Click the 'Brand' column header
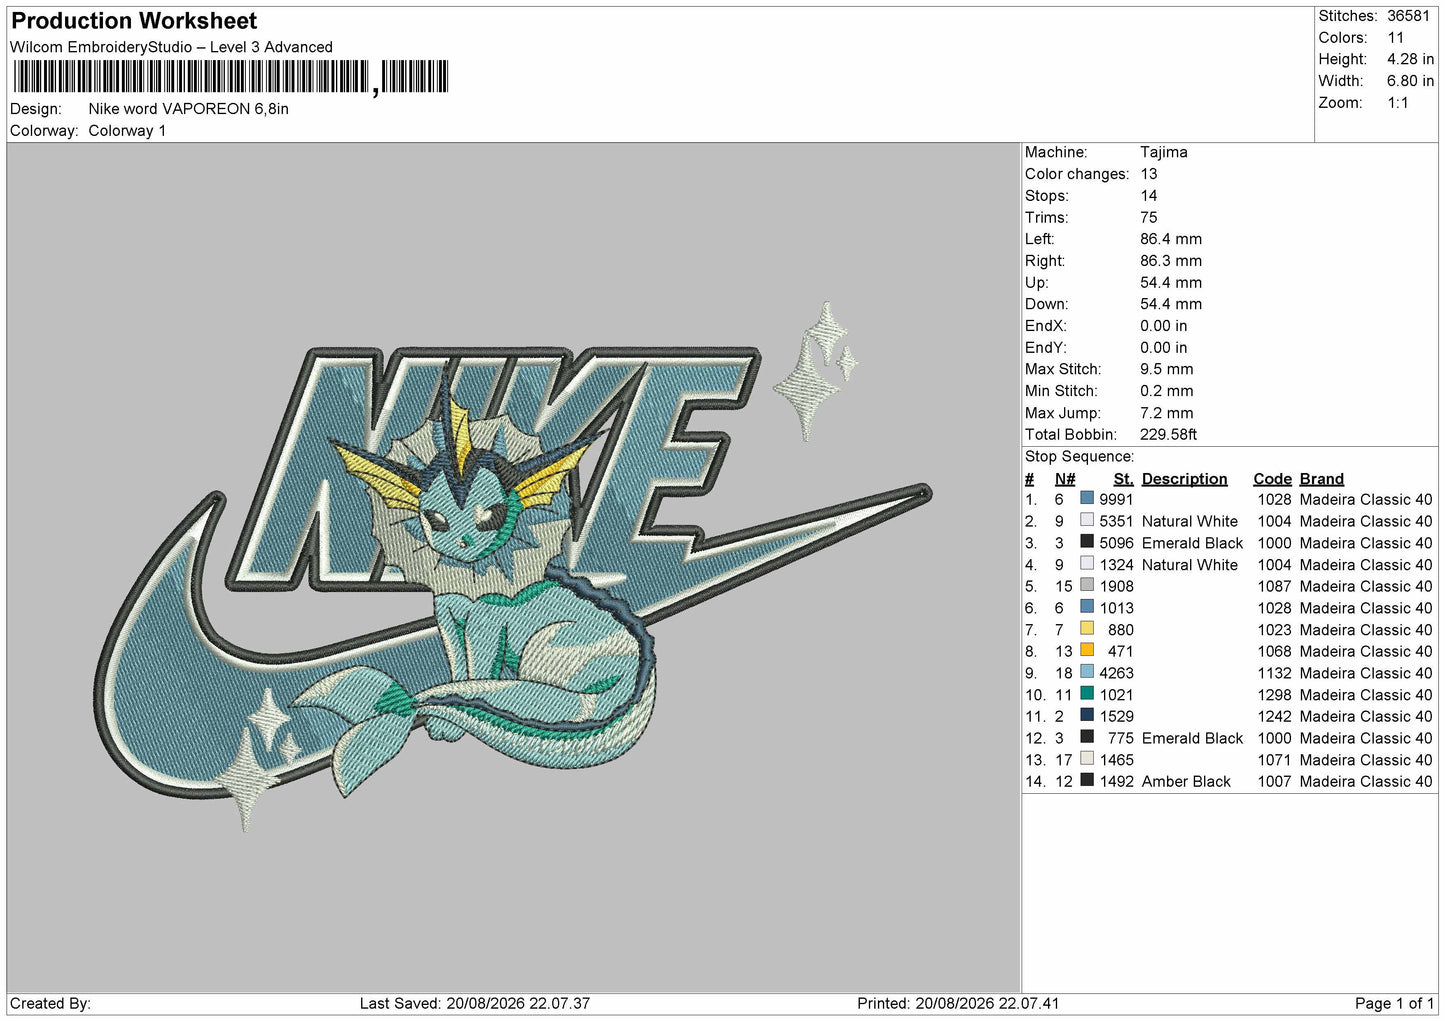The height and width of the screenshot is (1021, 1445). tap(1322, 479)
